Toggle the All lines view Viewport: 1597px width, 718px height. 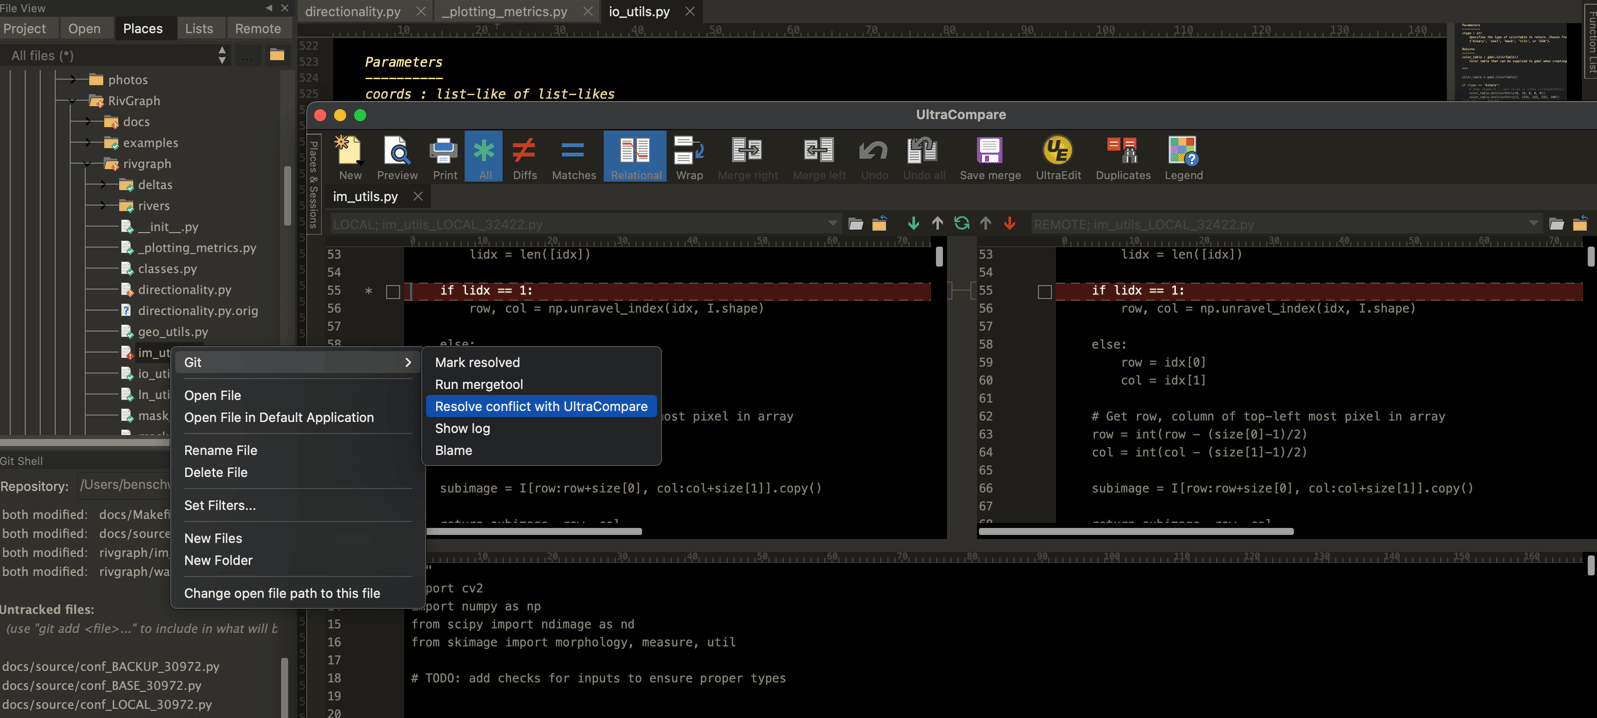(x=484, y=157)
